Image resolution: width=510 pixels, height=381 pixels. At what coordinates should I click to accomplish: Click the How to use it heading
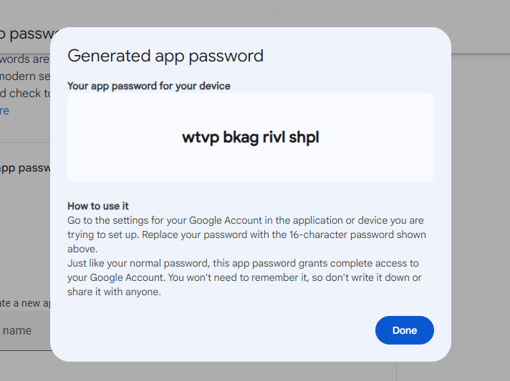click(98, 206)
